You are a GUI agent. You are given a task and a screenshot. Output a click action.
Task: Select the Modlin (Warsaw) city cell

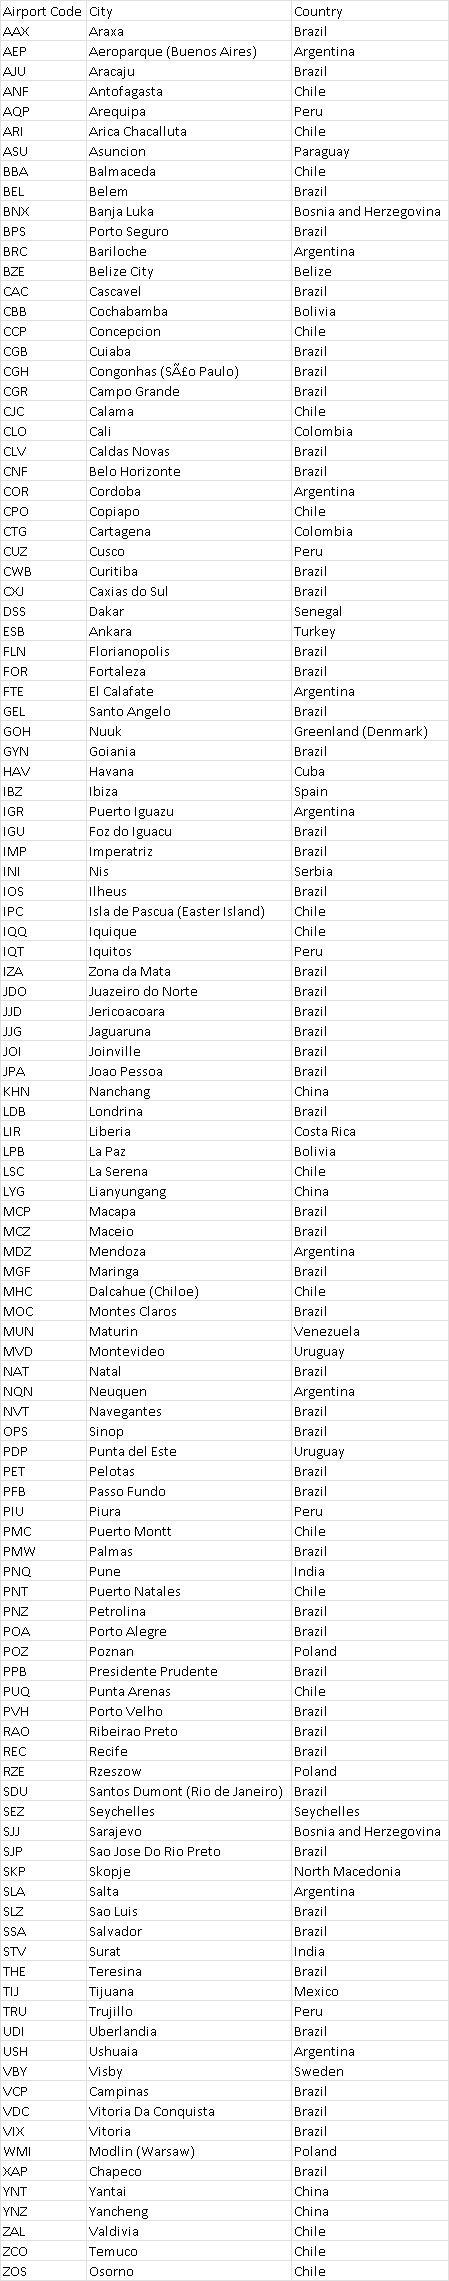189,2151
